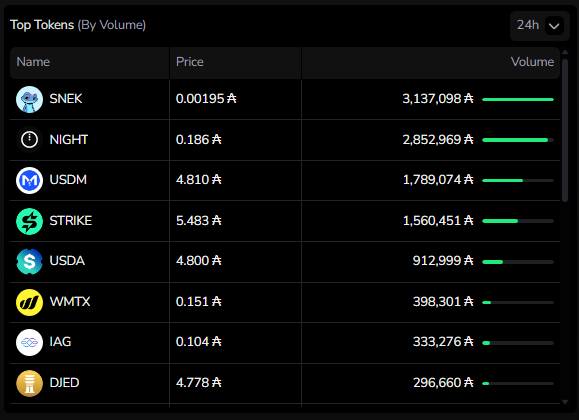Click the WMTX volume progress bar
The width and height of the screenshot is (579, 420).
point(518,303)
